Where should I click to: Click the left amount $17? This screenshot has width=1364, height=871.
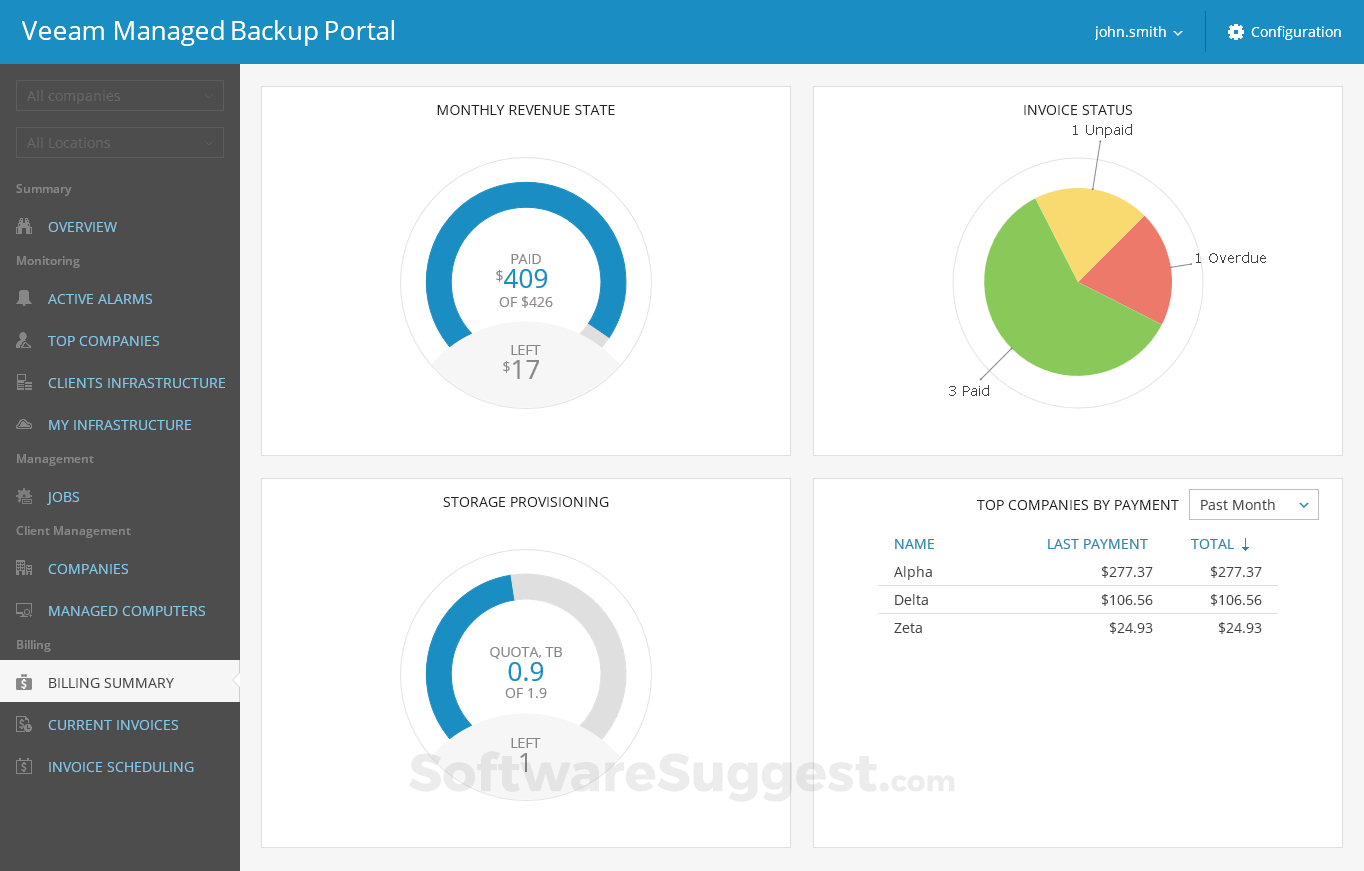click(x=521, y=369)
